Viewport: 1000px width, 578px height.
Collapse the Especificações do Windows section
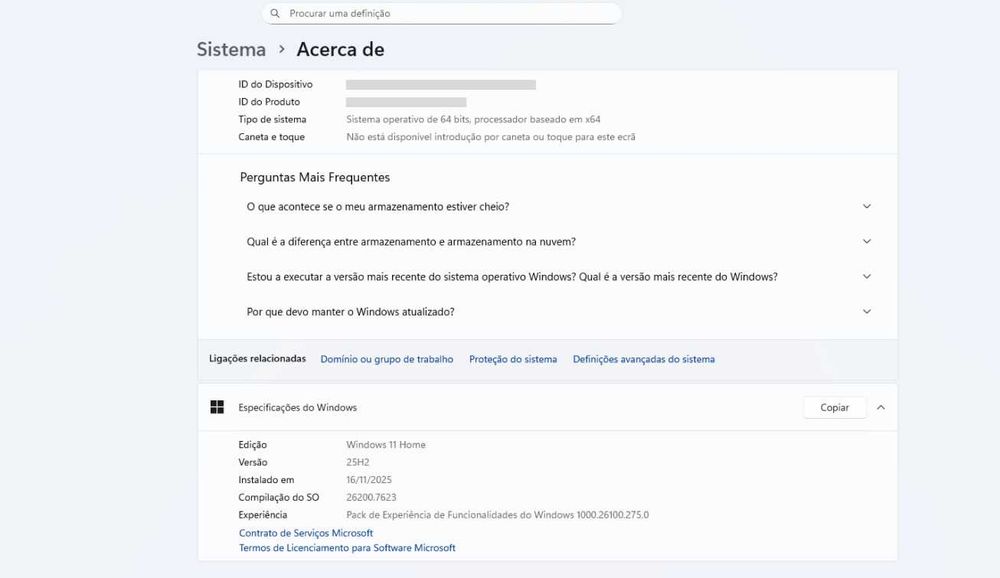coord(881,407)
